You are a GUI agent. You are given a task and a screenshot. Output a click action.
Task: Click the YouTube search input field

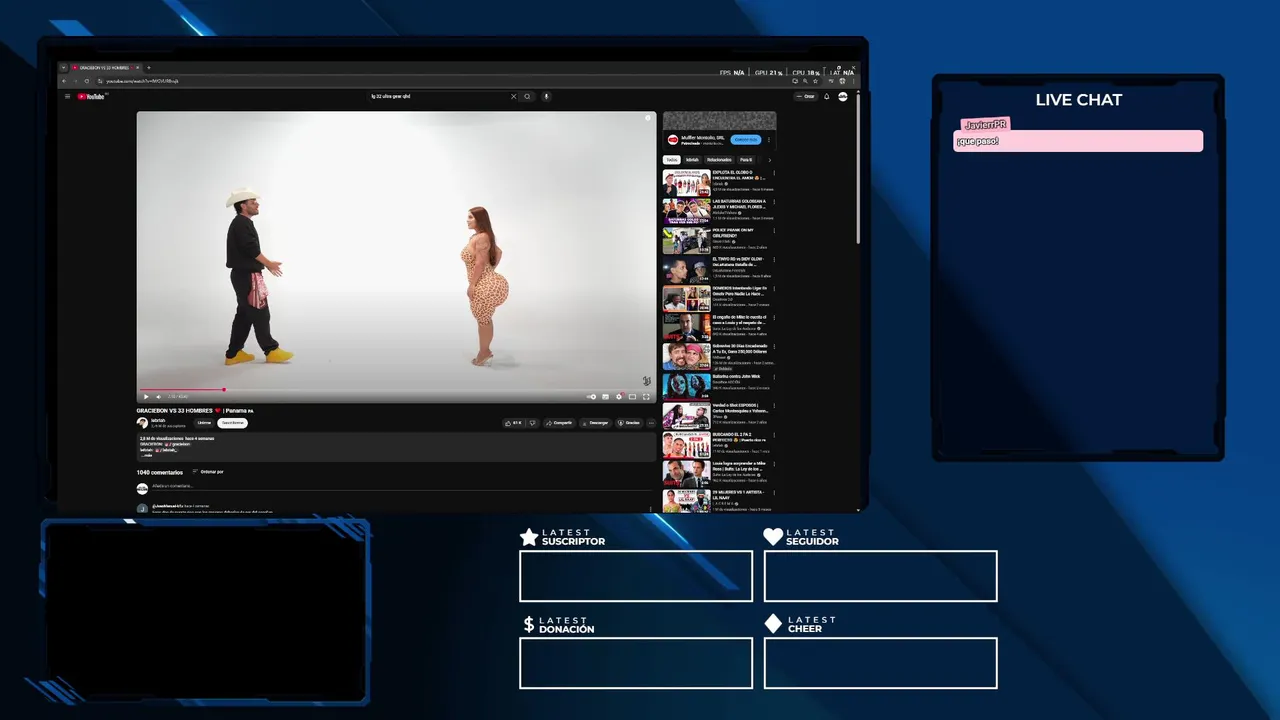click(x=438, y=96)
